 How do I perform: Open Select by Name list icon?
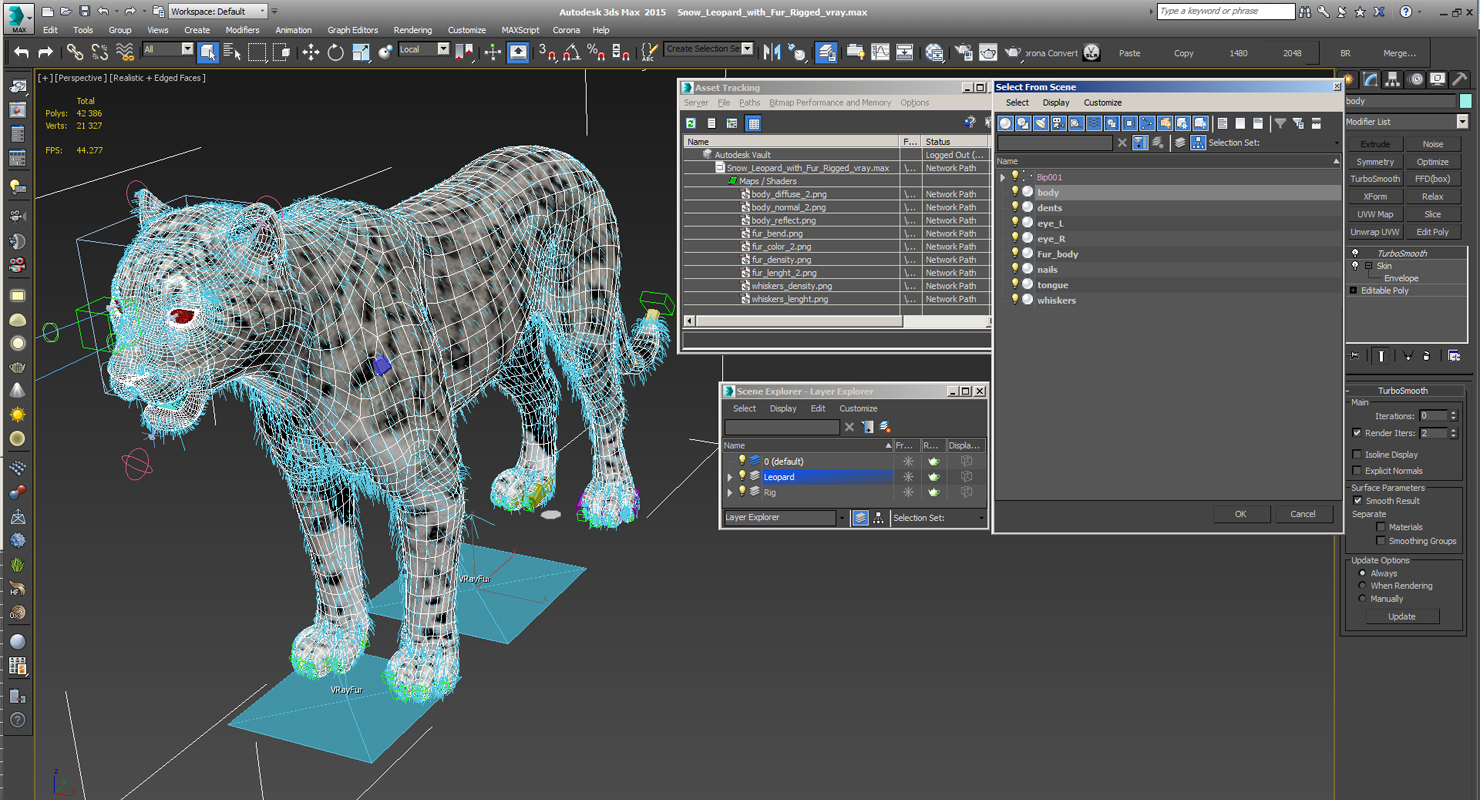point(232,52)
